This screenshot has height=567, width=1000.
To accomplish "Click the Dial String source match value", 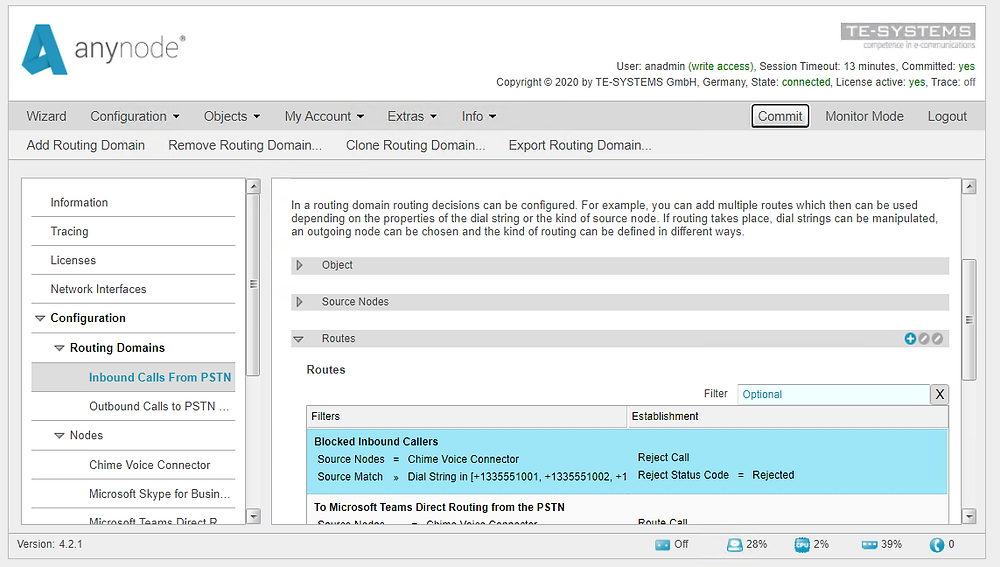I will click(x=517, y=476).
